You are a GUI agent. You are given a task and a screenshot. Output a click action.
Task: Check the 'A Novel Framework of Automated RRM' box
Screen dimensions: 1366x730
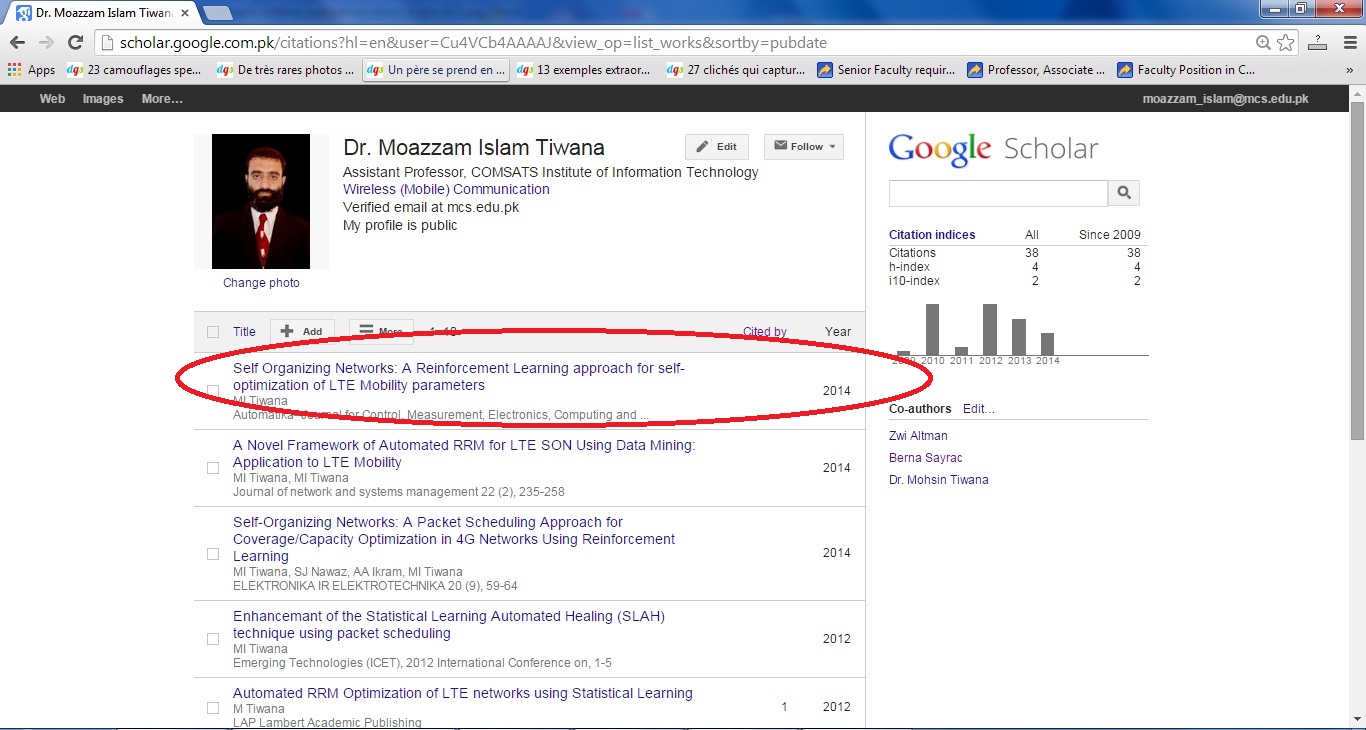click(x=213, y=468)
